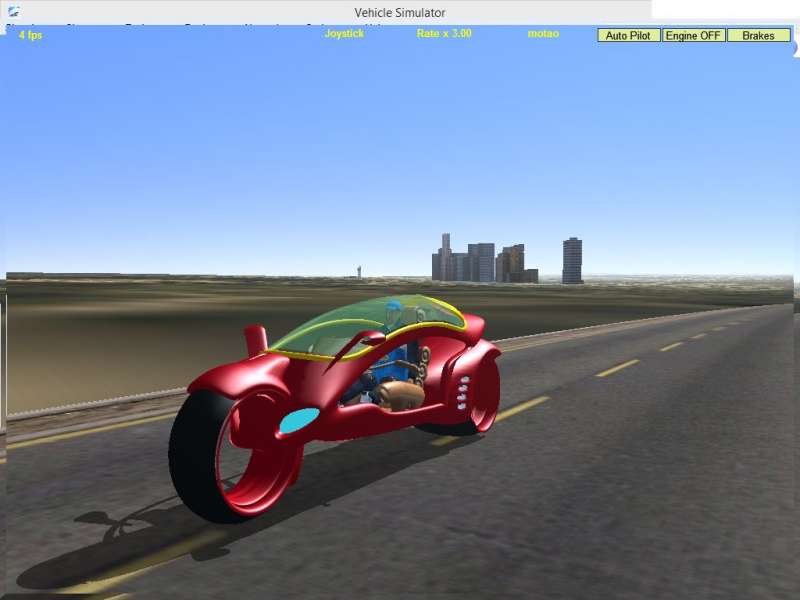The image size is (800, 600).
Task: Click the "Joystick" control mode label
Action: pos(344,34)
